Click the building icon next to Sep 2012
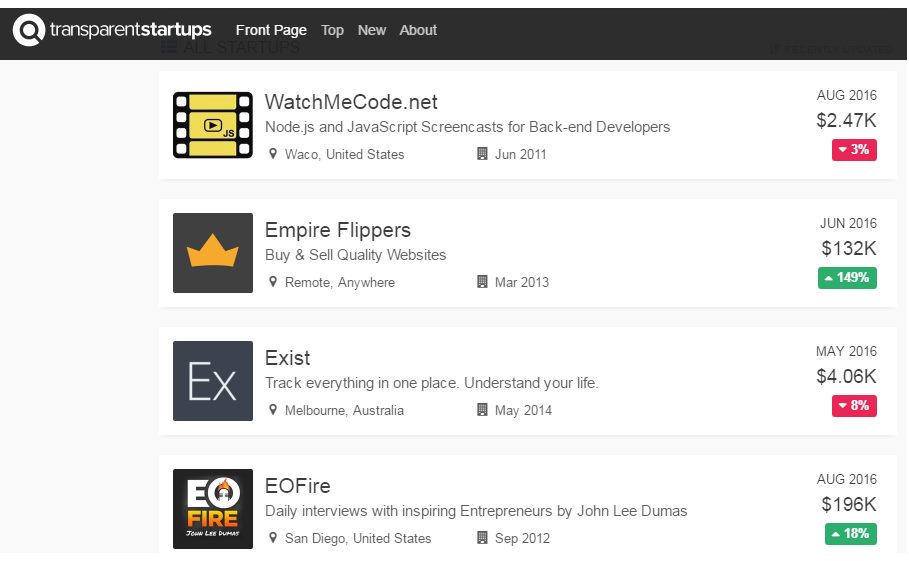Image resolution: width=909 pixels, height=561 pixels. [482, 538]
